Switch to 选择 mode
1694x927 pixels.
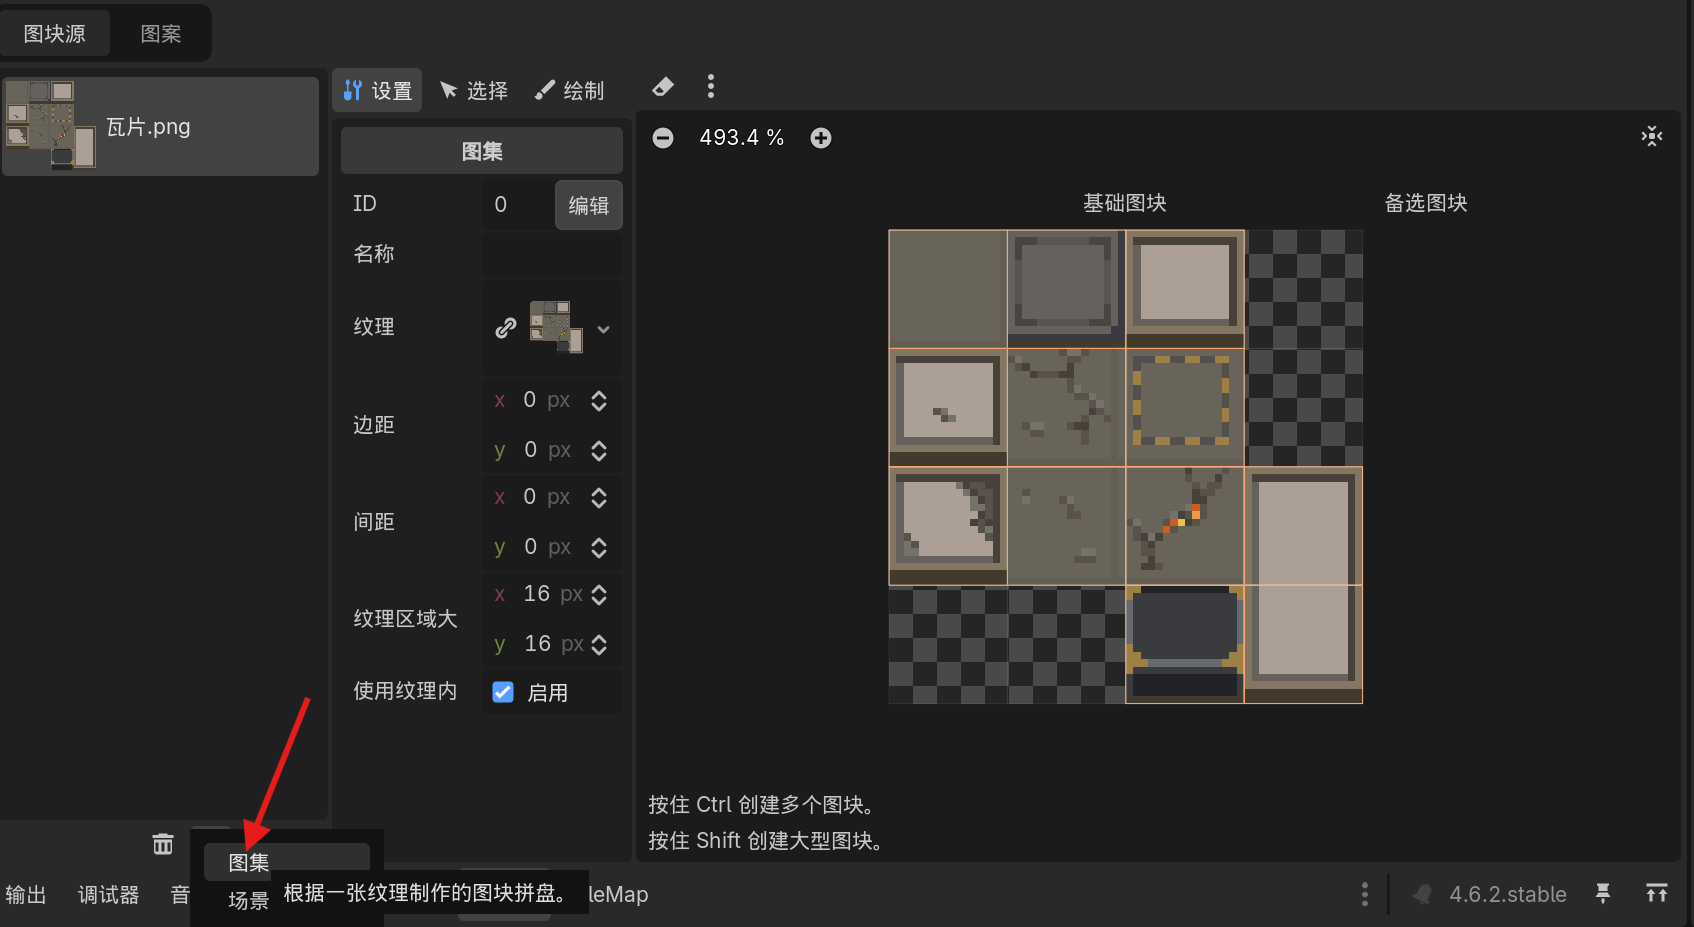tap(474, 91)
